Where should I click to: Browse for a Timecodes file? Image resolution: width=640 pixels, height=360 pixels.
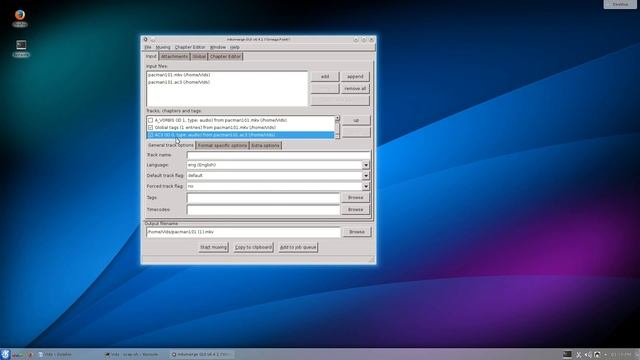pos(356,210)
